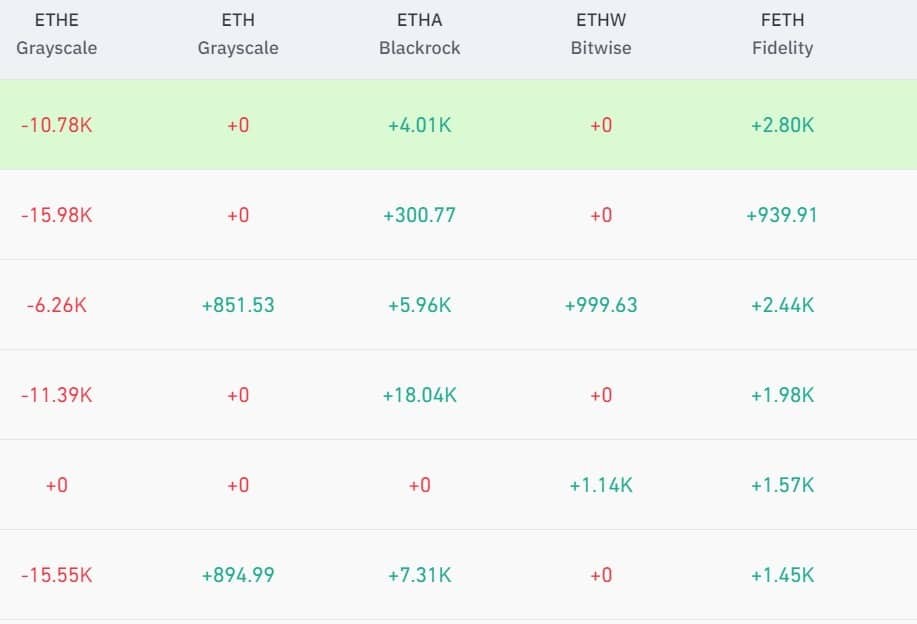Select the +1.45K Fidelity cell
This screenshot has width=917, height=624.
782,575
